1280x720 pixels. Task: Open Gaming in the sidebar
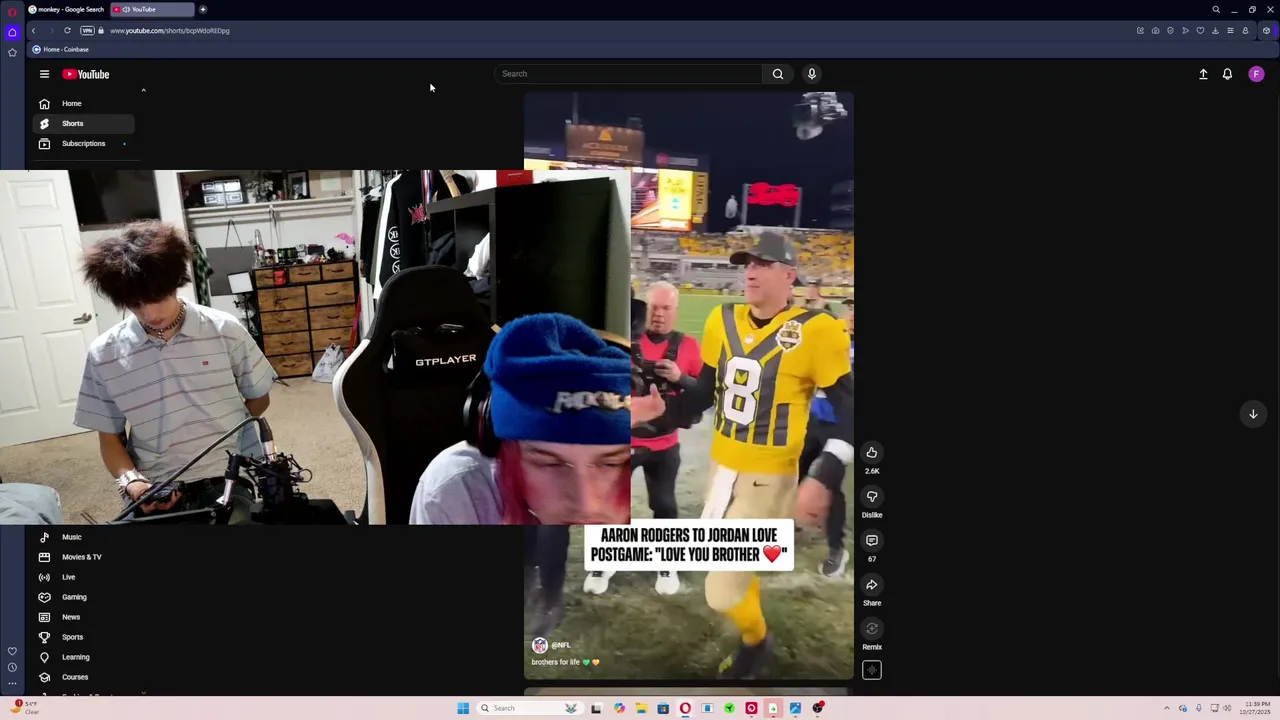(84, 597)
